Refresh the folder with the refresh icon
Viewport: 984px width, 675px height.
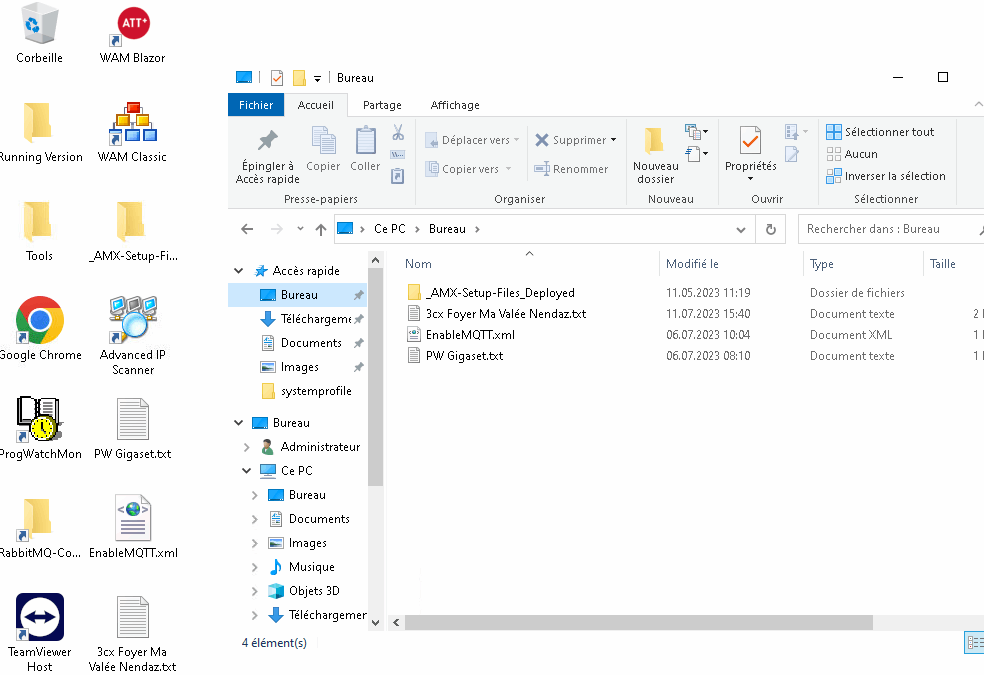click(x=769, y=229)
